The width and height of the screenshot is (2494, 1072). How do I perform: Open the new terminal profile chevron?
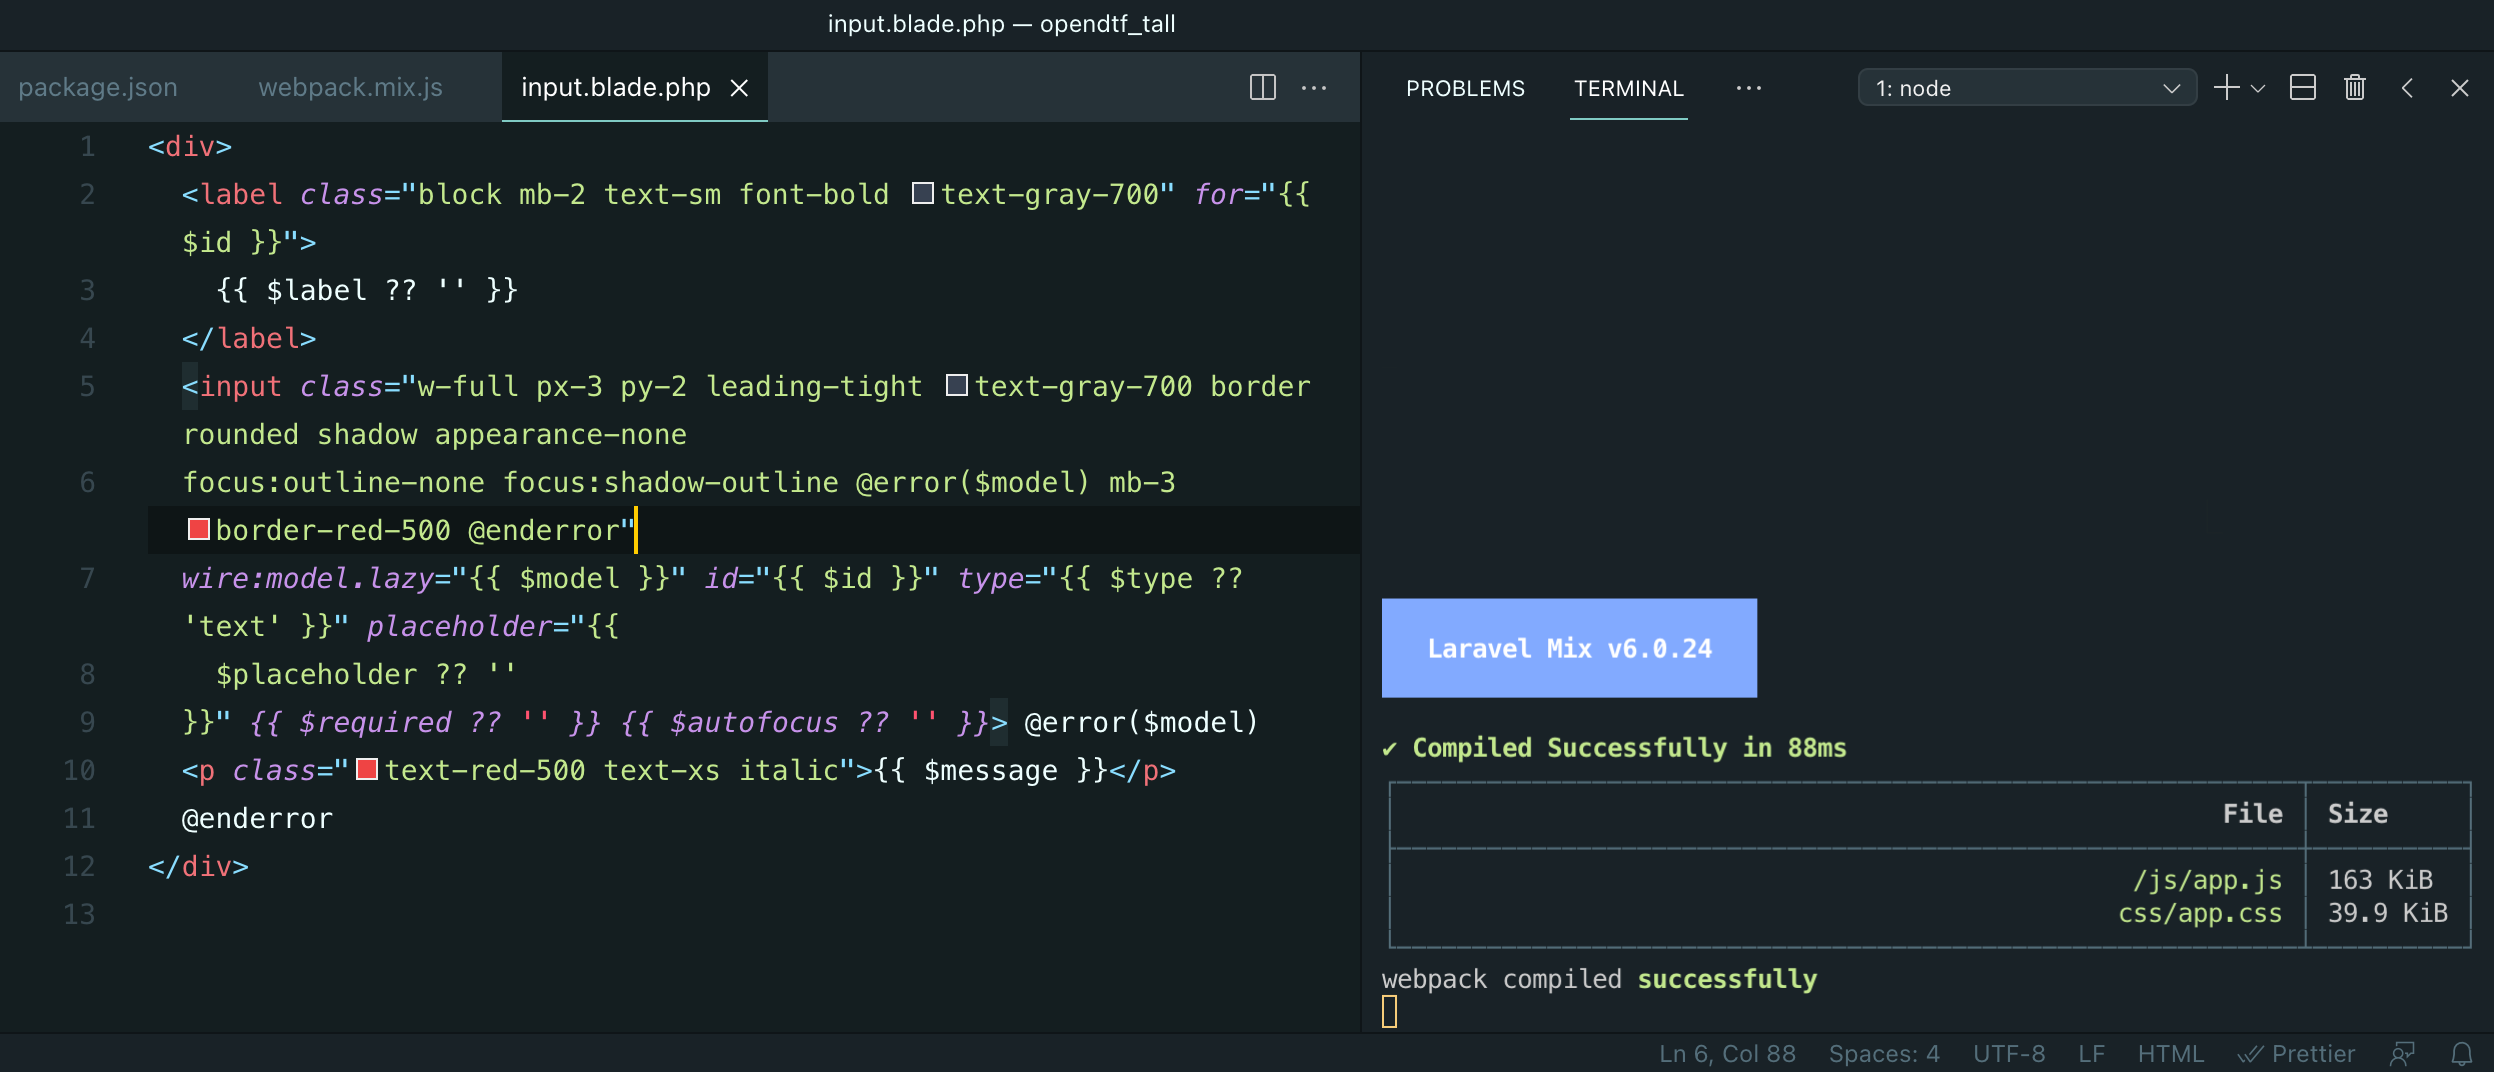(x=2256, y=88)
